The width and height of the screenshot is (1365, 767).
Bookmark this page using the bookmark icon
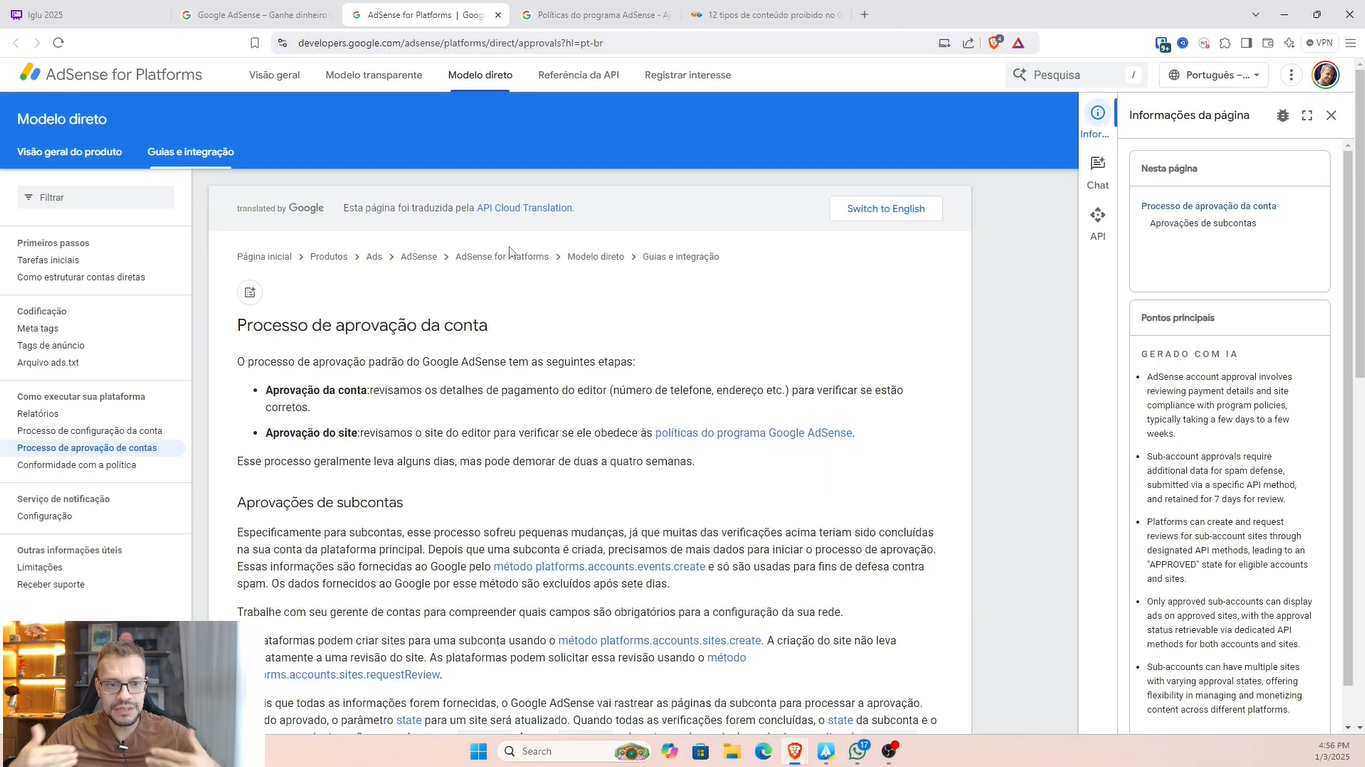click(x=255, y=43)
